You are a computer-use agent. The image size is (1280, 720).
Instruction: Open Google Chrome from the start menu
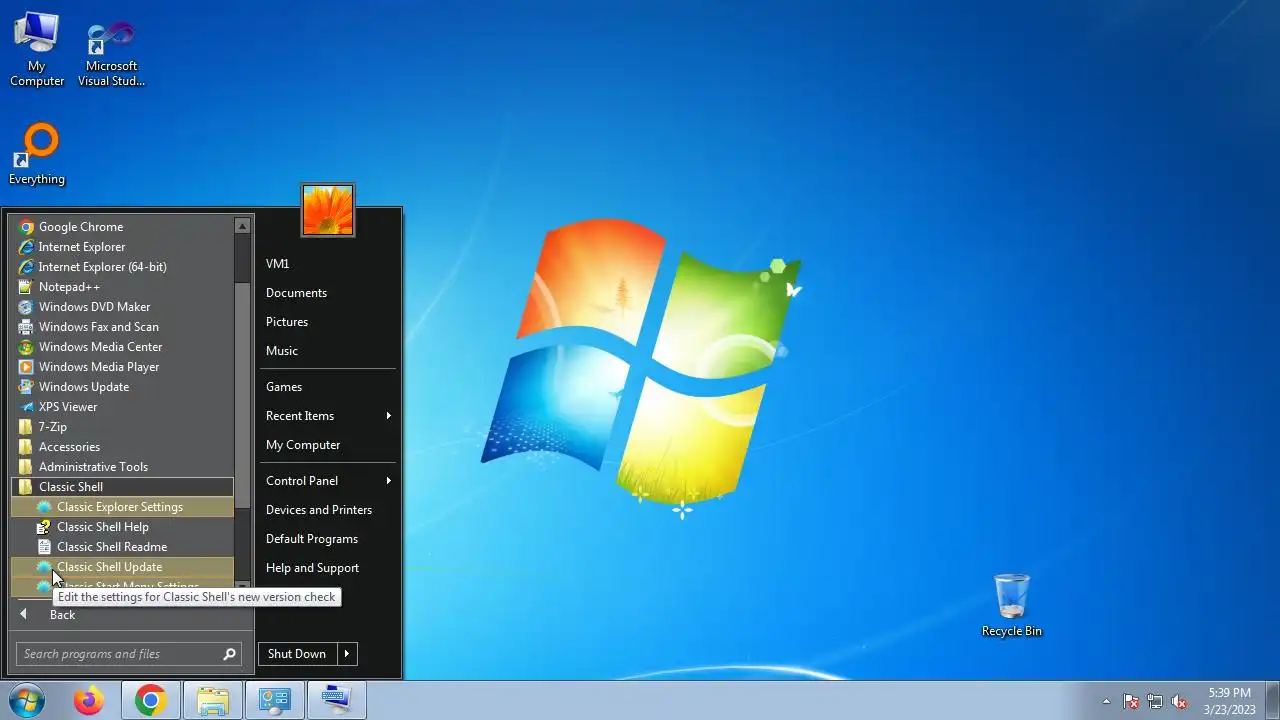(x=122, y=227)
